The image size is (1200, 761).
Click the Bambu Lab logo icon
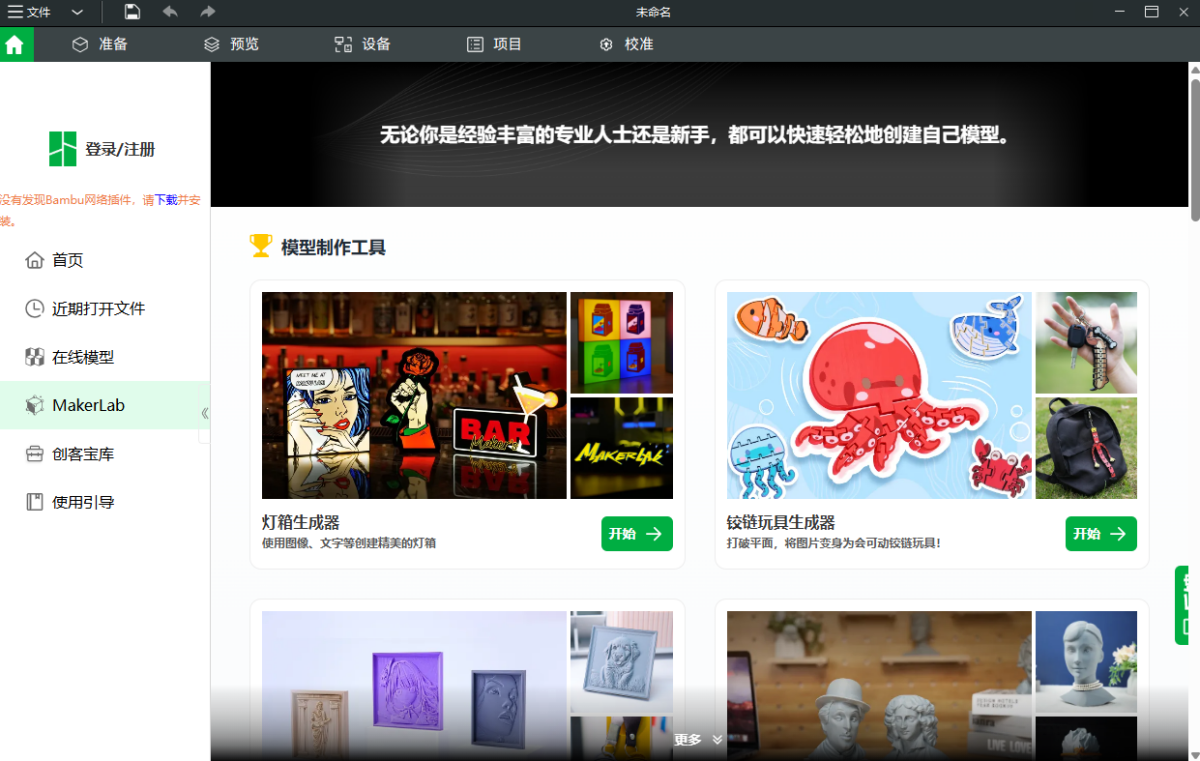point(63,149)
